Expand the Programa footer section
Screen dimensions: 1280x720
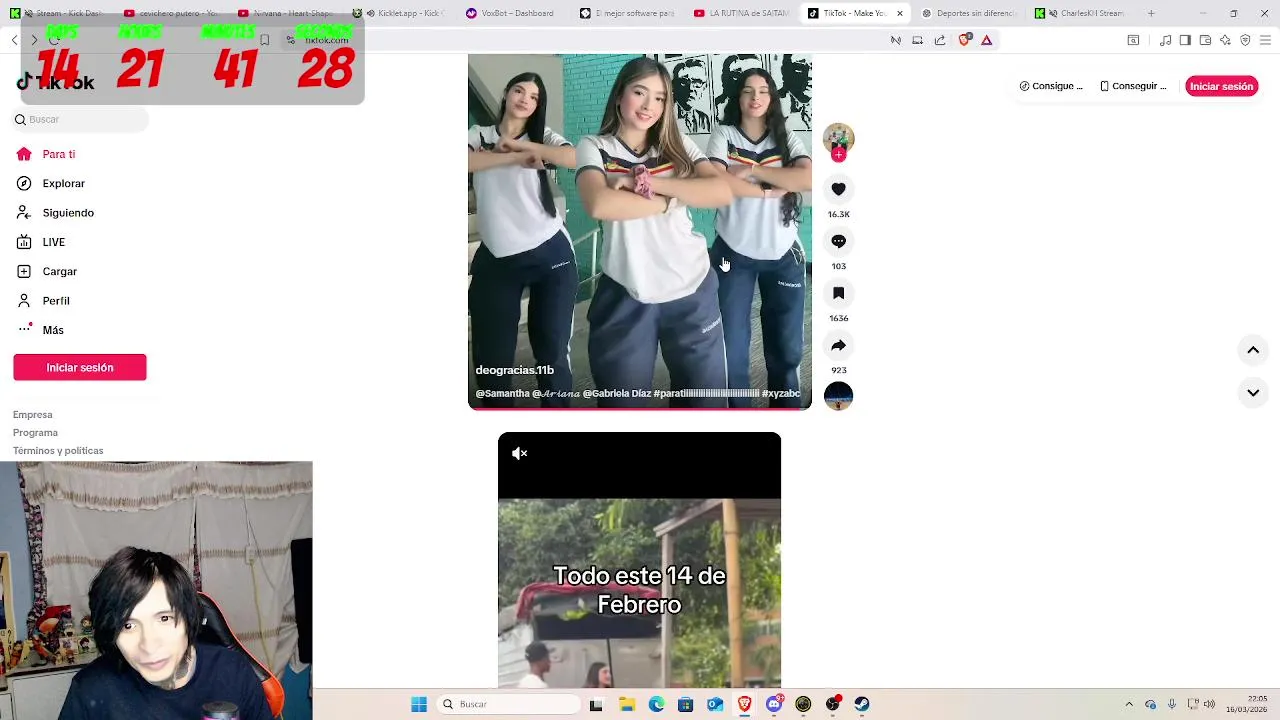pos(35,433)
